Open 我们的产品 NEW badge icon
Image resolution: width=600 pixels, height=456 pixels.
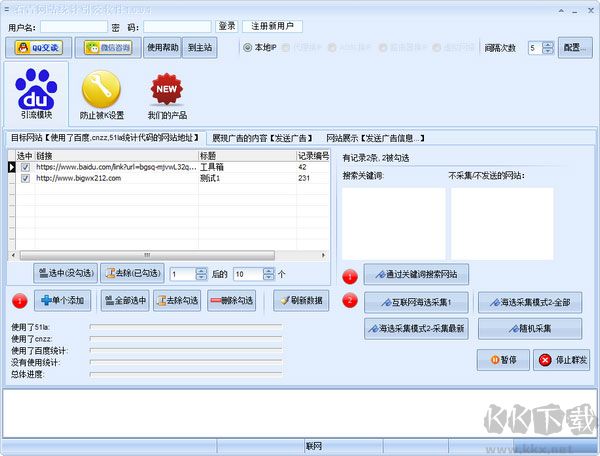[x=167, y=96]
